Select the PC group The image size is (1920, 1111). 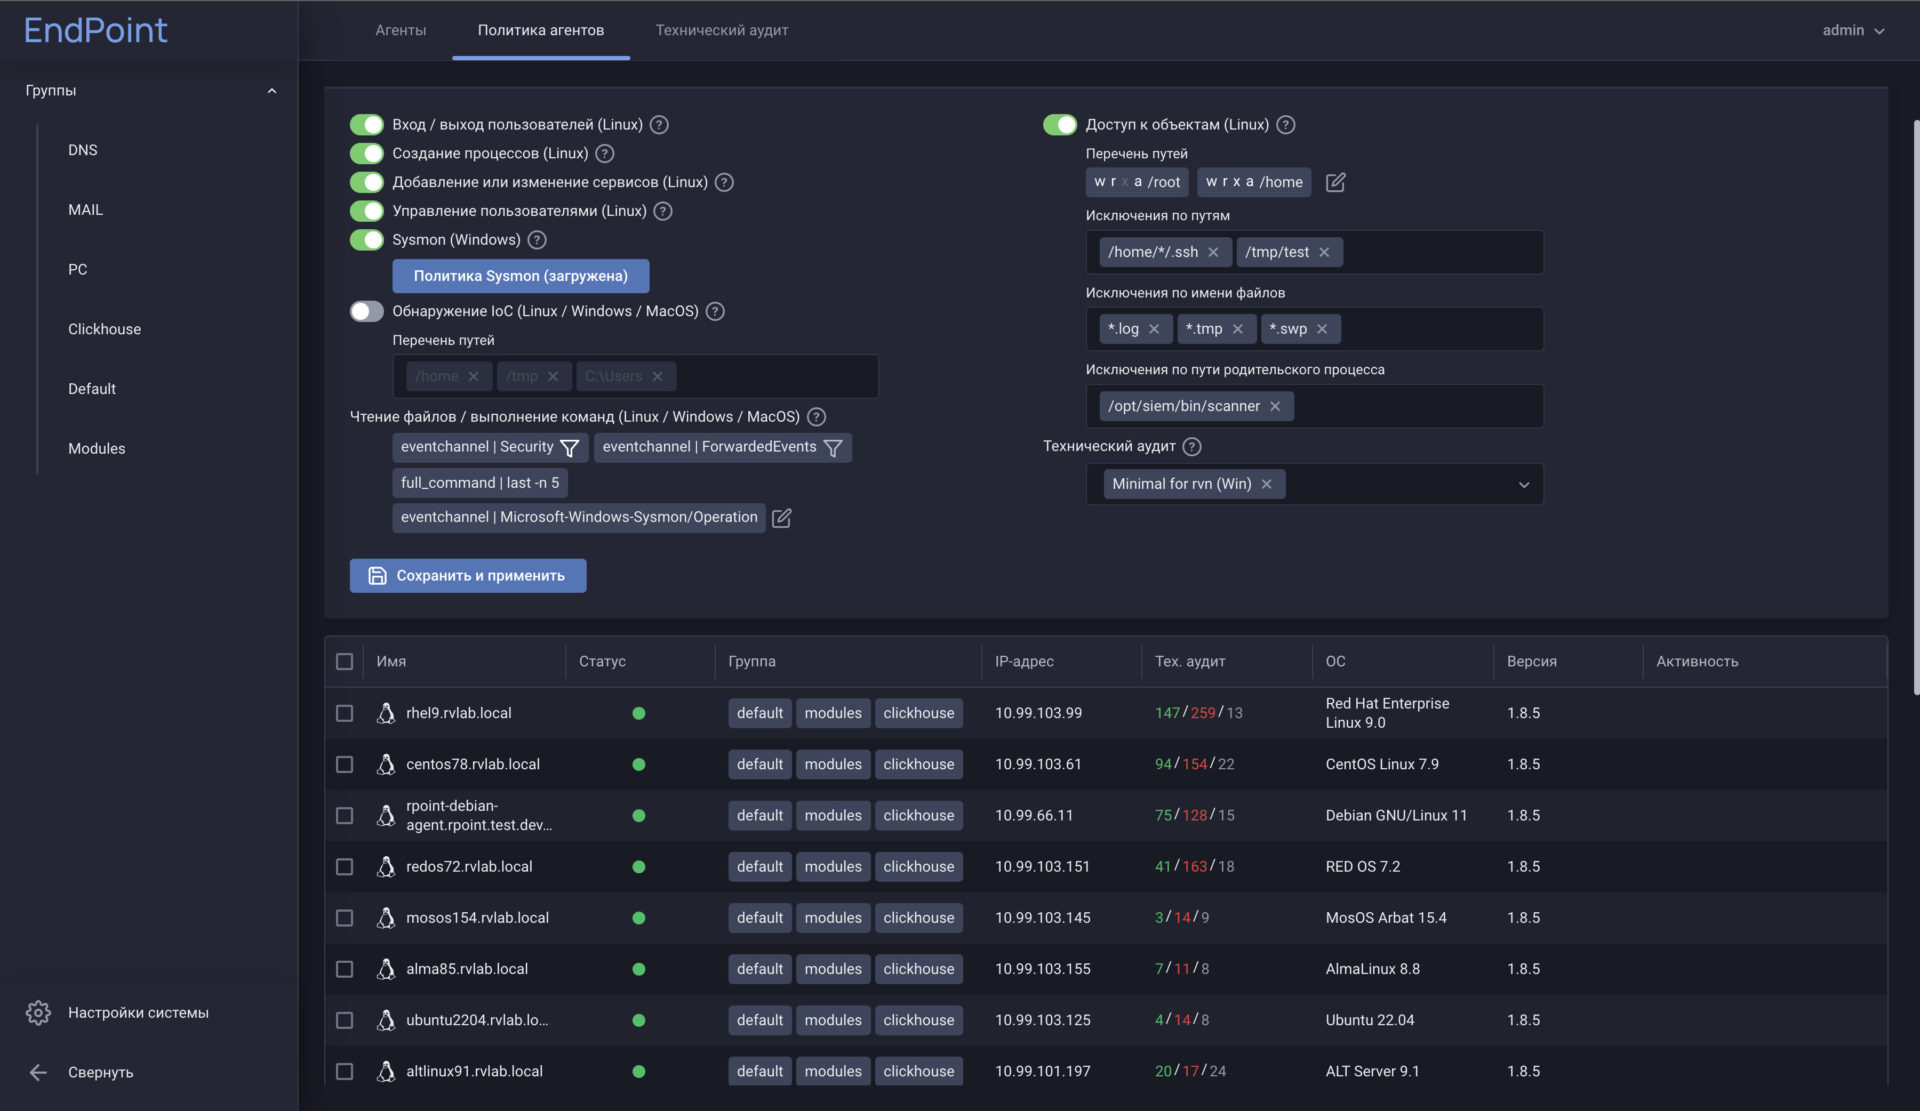(x=78, y=270)
